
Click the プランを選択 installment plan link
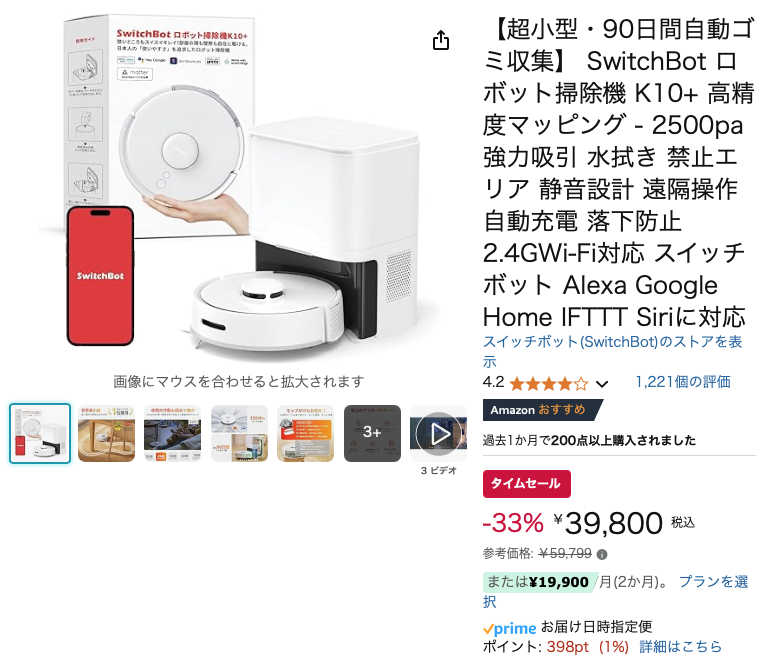click(615, 591)
